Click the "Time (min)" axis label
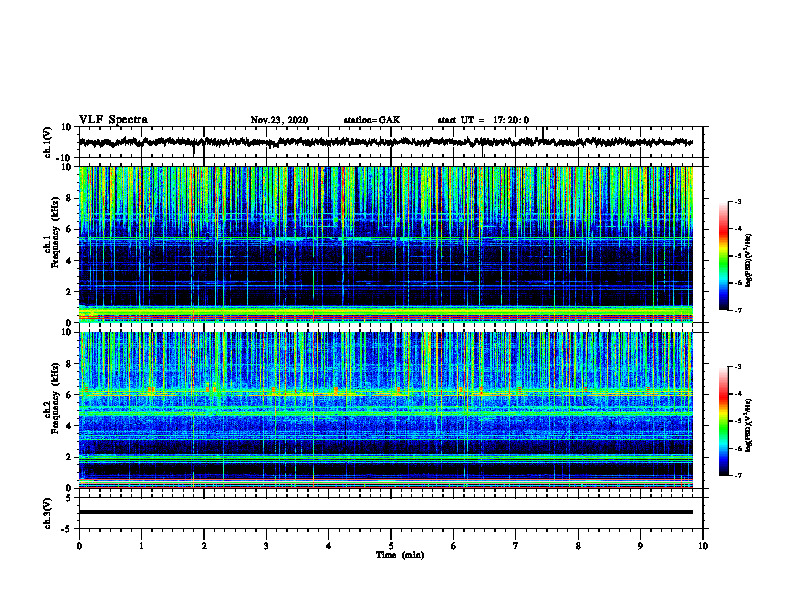This screenshot has height=612, width=792. coord(400,555)
